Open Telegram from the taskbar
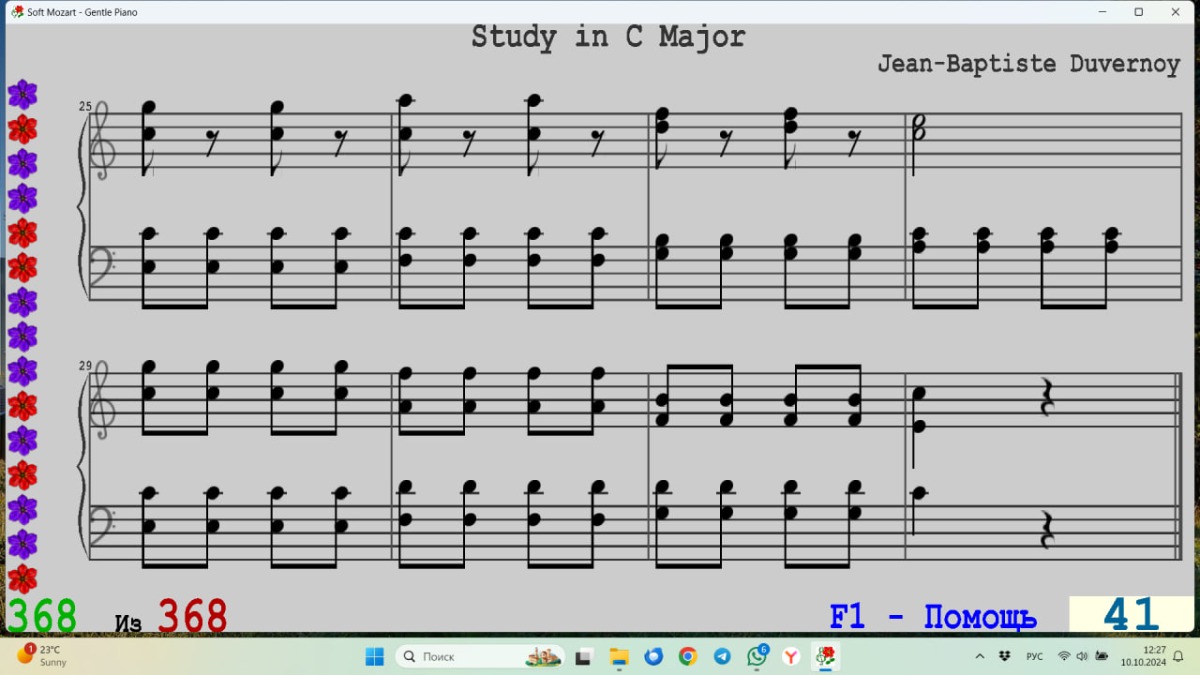This screenshot has width=1200, height=675. click(x=722, y=657)
